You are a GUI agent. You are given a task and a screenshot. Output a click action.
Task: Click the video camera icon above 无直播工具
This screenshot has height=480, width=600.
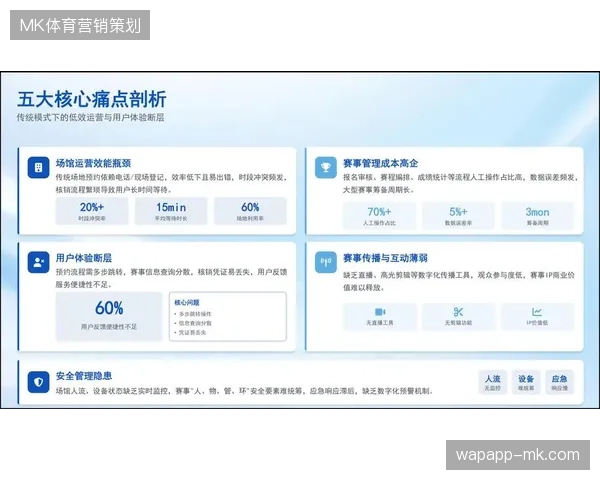[380, 312]
